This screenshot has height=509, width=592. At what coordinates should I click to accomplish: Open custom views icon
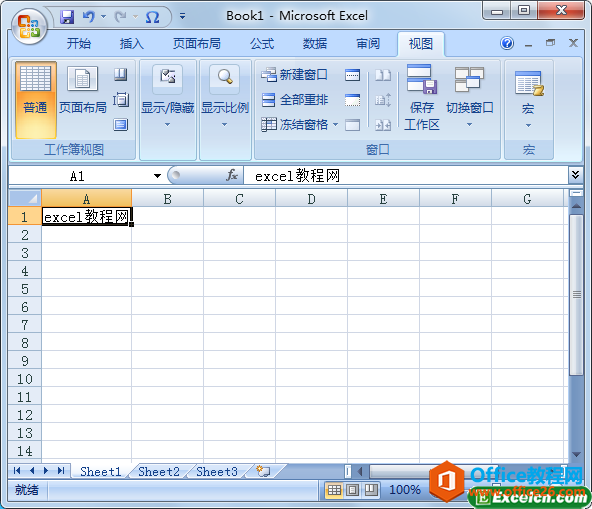pos(121,100)
